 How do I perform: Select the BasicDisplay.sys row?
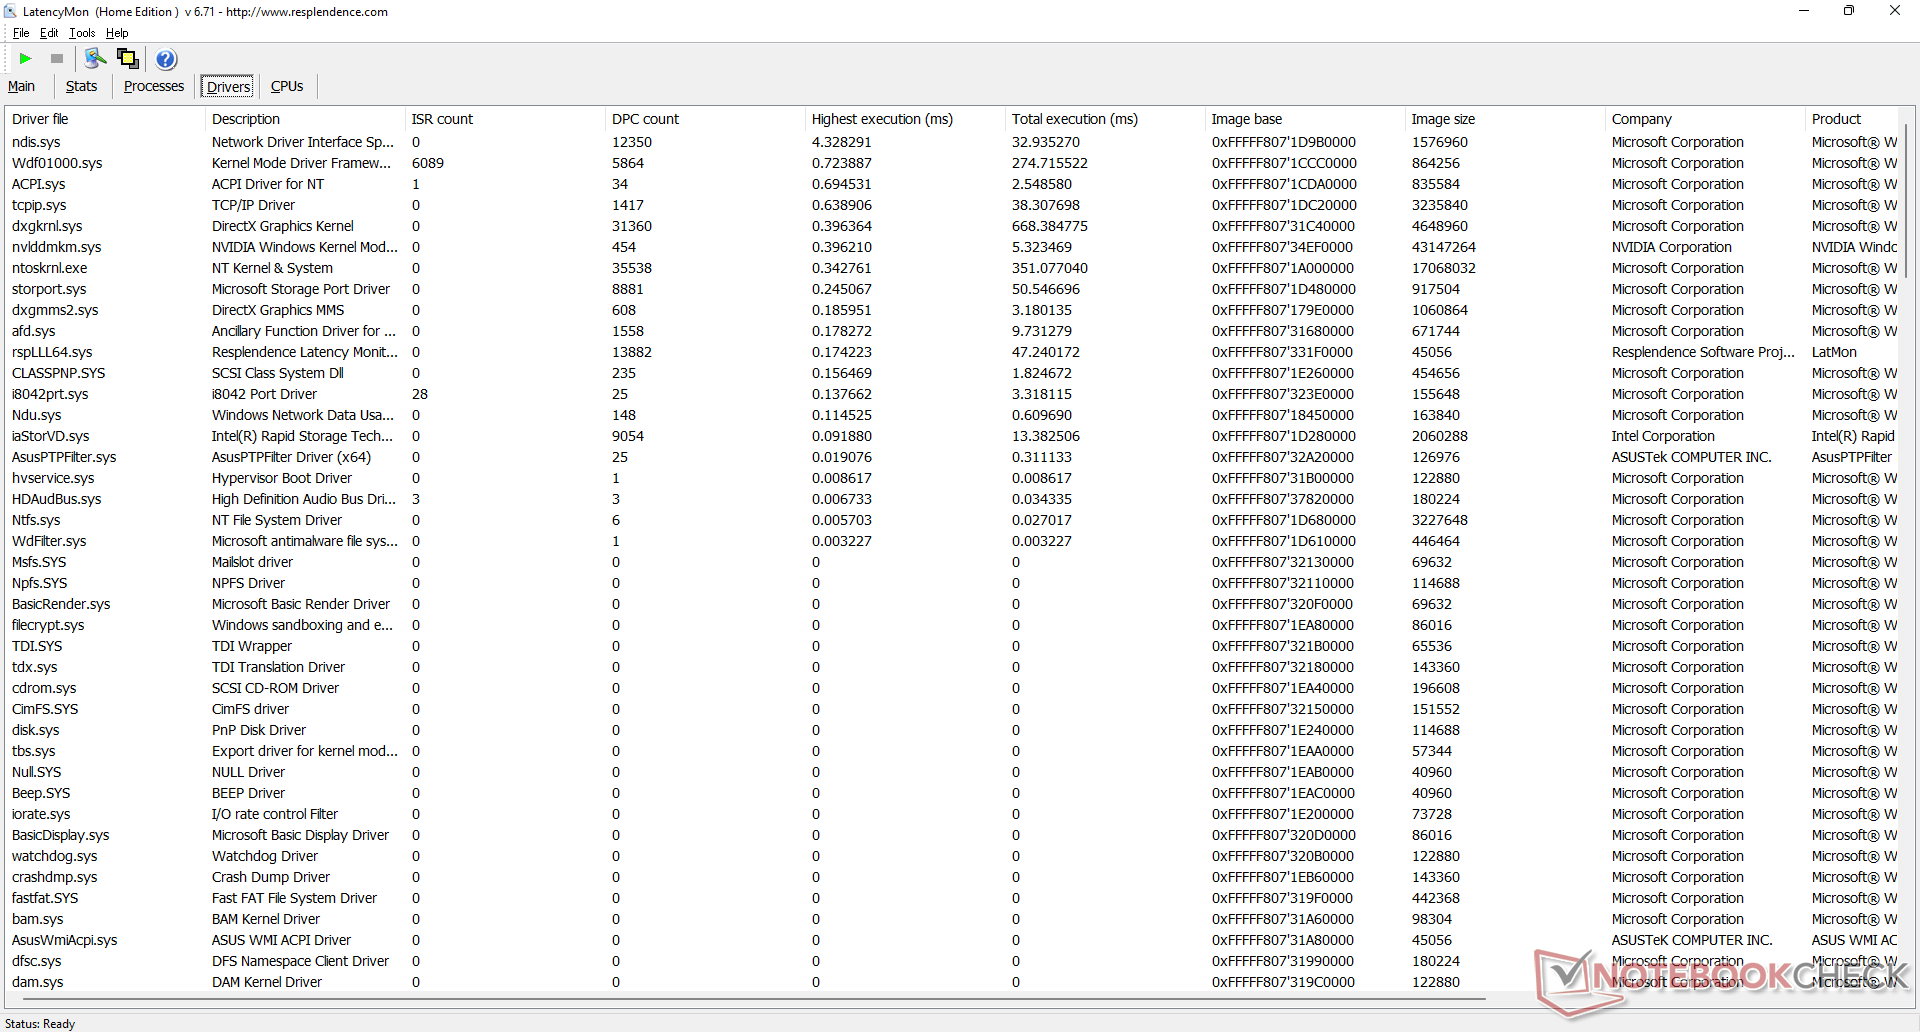(x=952, y=835)
